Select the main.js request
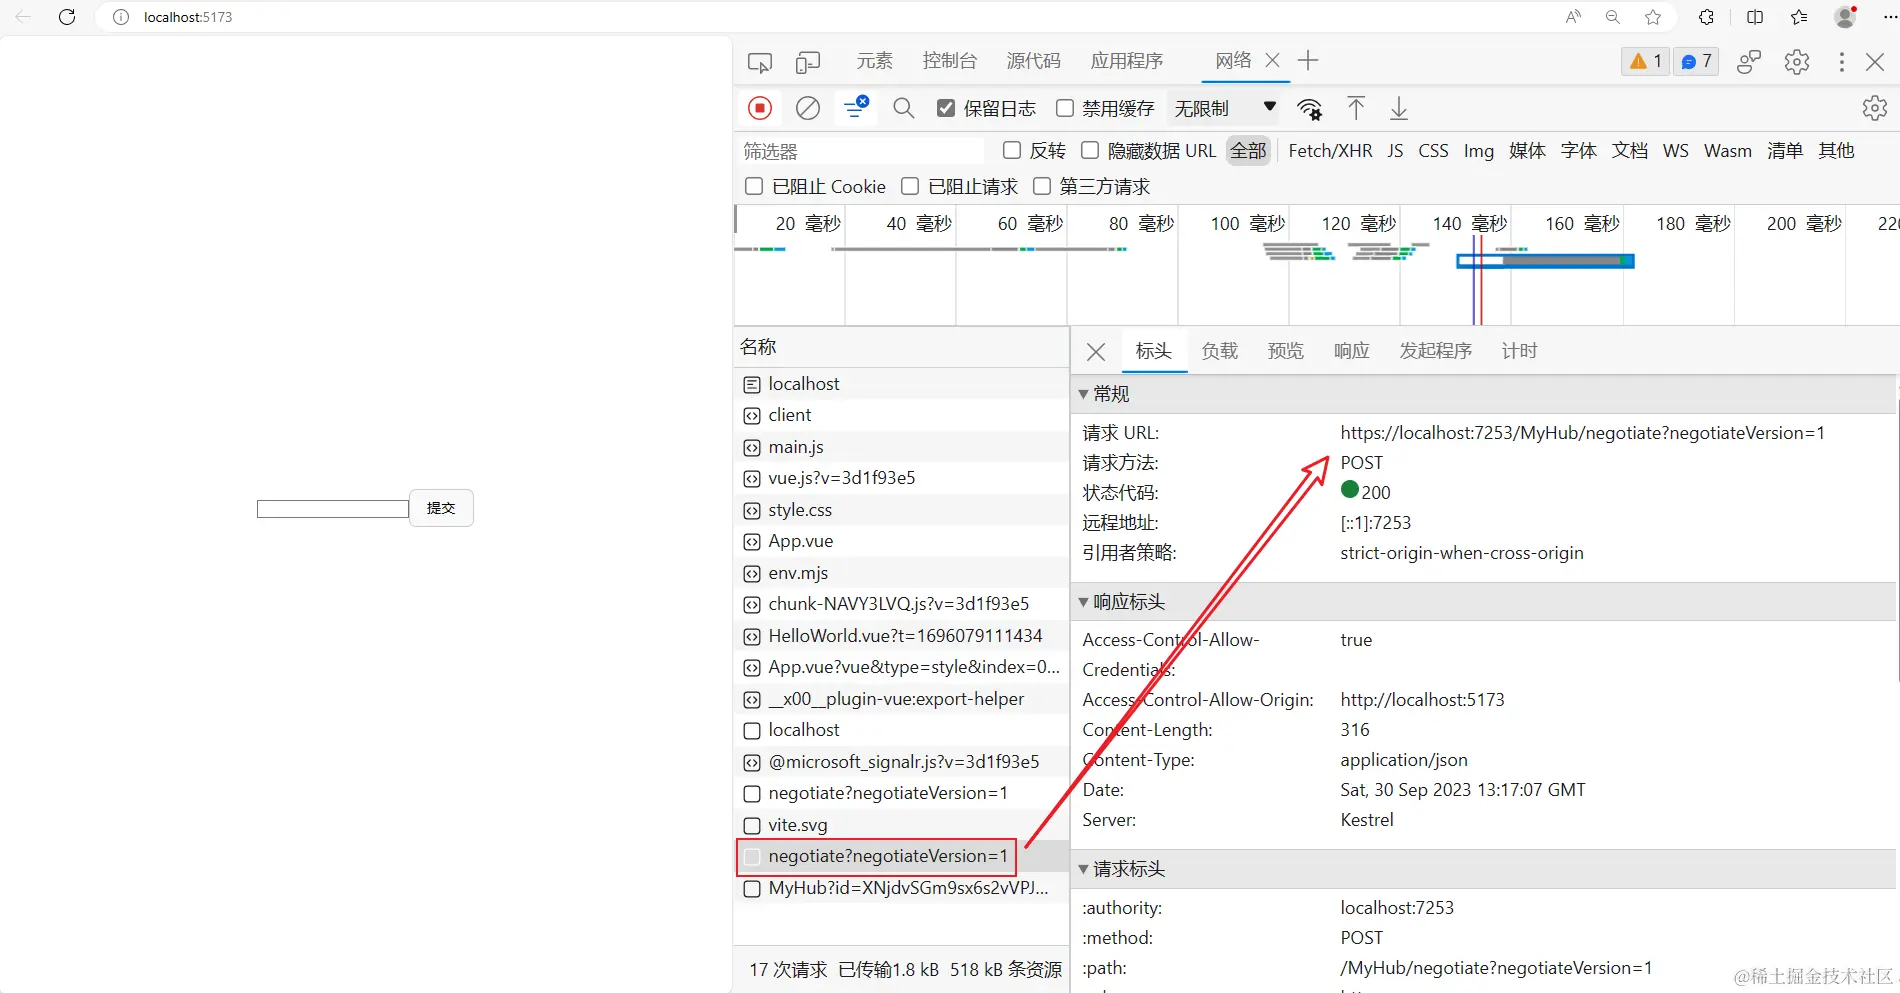The image size is (1900, 993). (901, 447)
